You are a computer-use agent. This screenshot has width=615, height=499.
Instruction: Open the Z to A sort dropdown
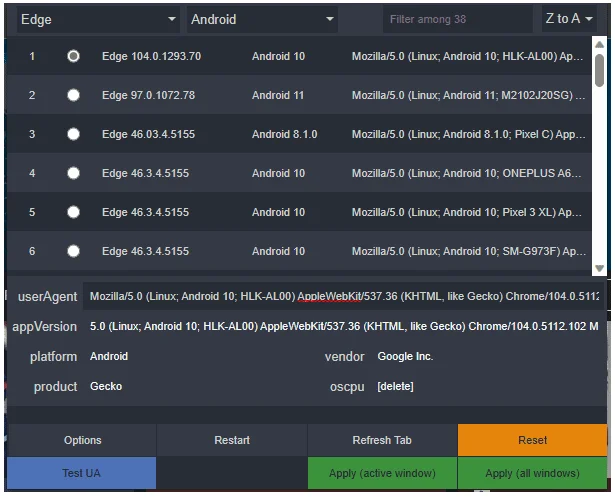pos(569,18)
